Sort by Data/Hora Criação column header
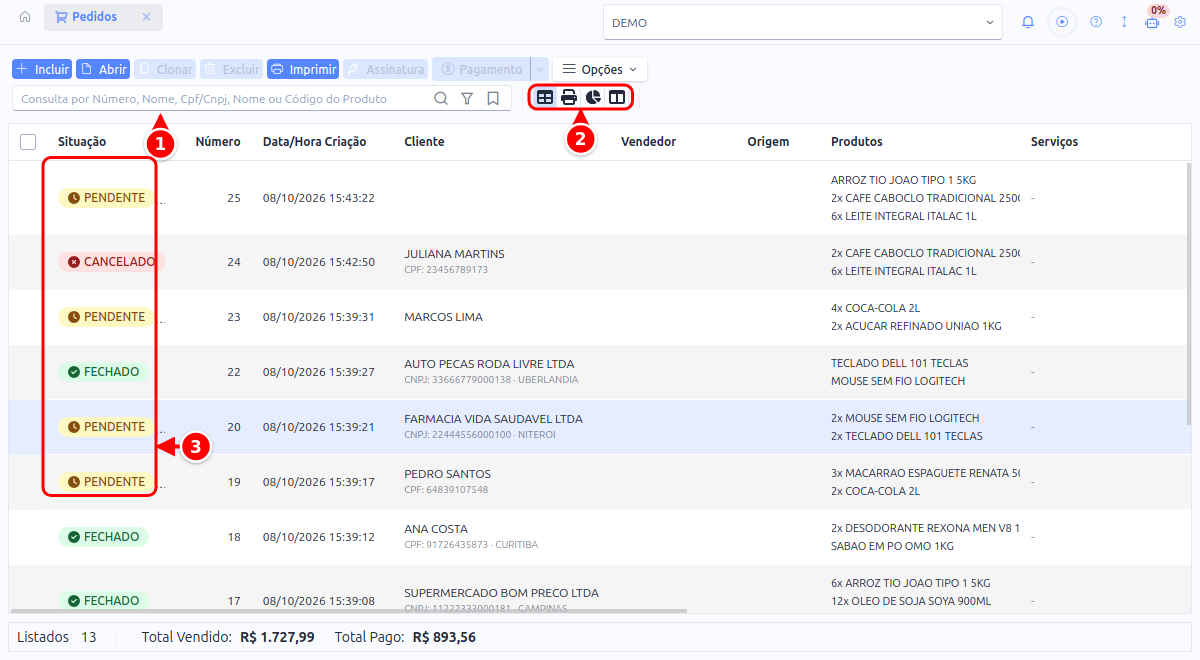This screenshot has height=660, width=1200. pyautogui.click(x=315, y=142)
